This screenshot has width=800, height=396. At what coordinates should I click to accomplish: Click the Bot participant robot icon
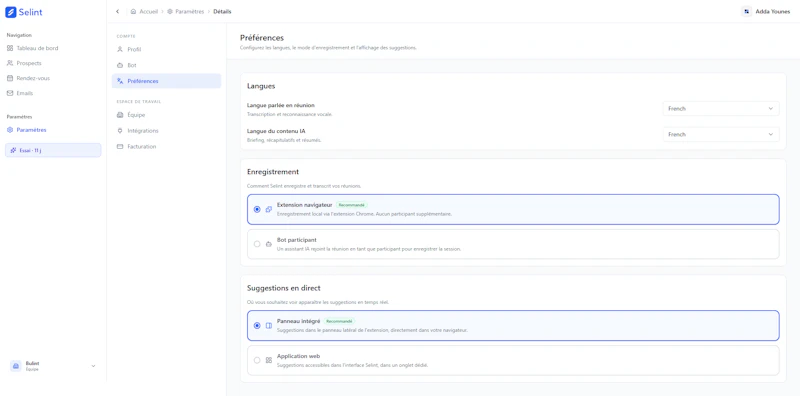pyautogui.click(x=269, y=244)
